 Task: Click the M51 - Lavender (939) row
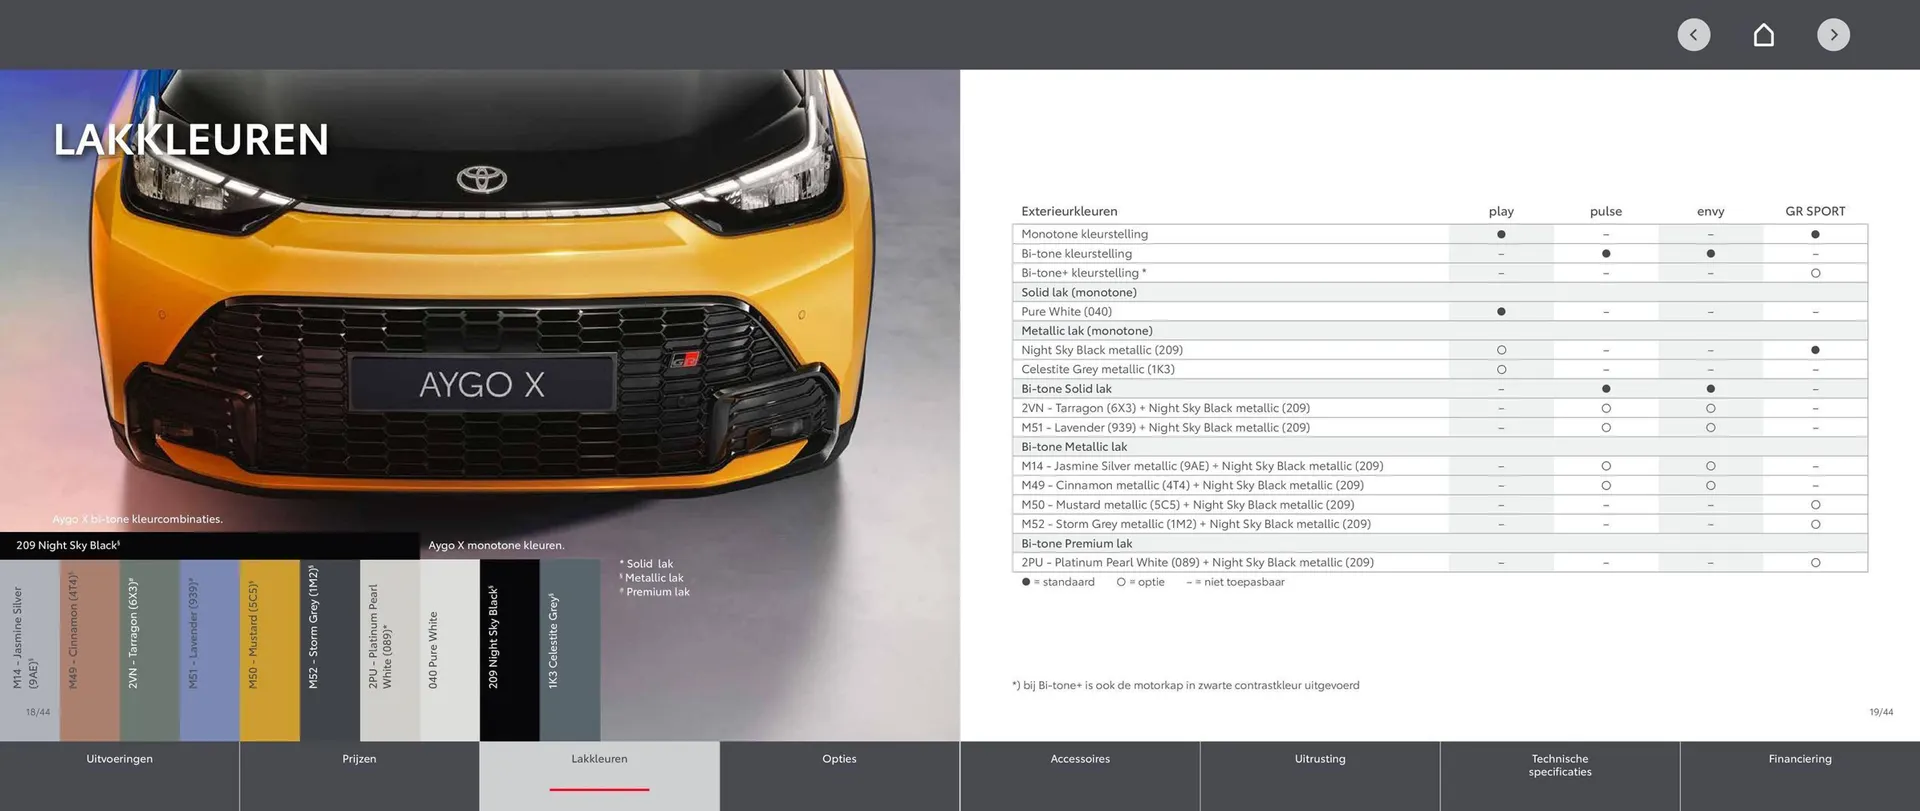click(x=1440, y=427)
